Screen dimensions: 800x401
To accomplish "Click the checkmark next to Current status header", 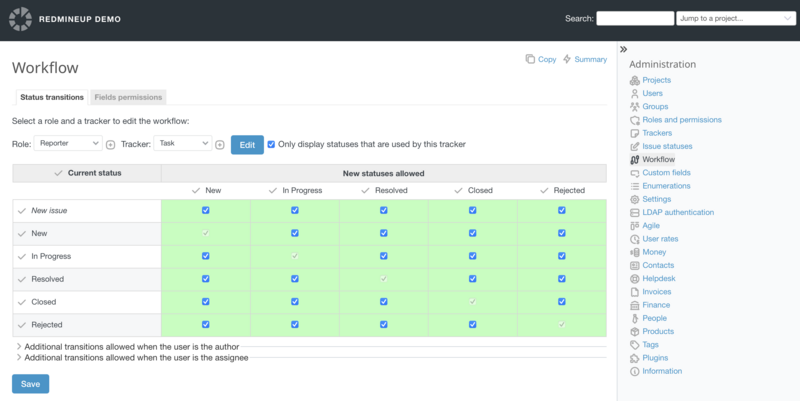I will (58, 173).
